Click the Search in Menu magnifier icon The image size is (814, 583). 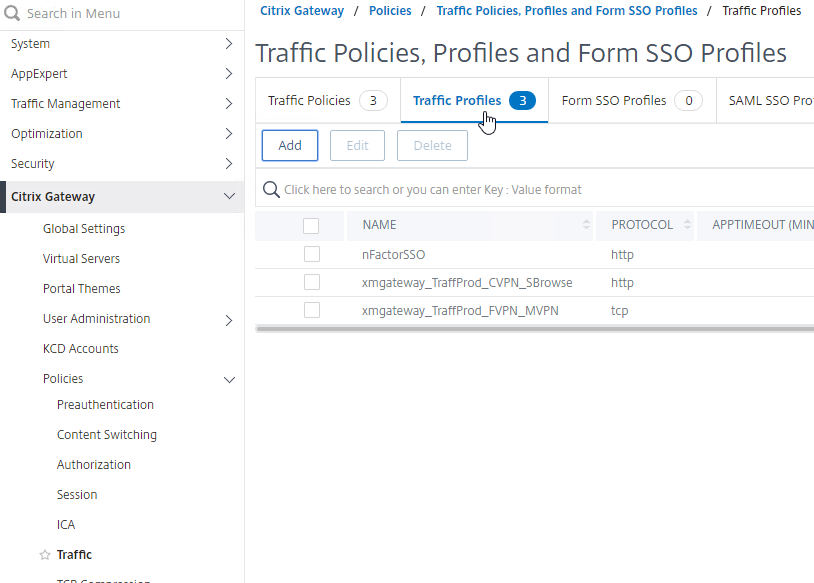pos(12,13)
